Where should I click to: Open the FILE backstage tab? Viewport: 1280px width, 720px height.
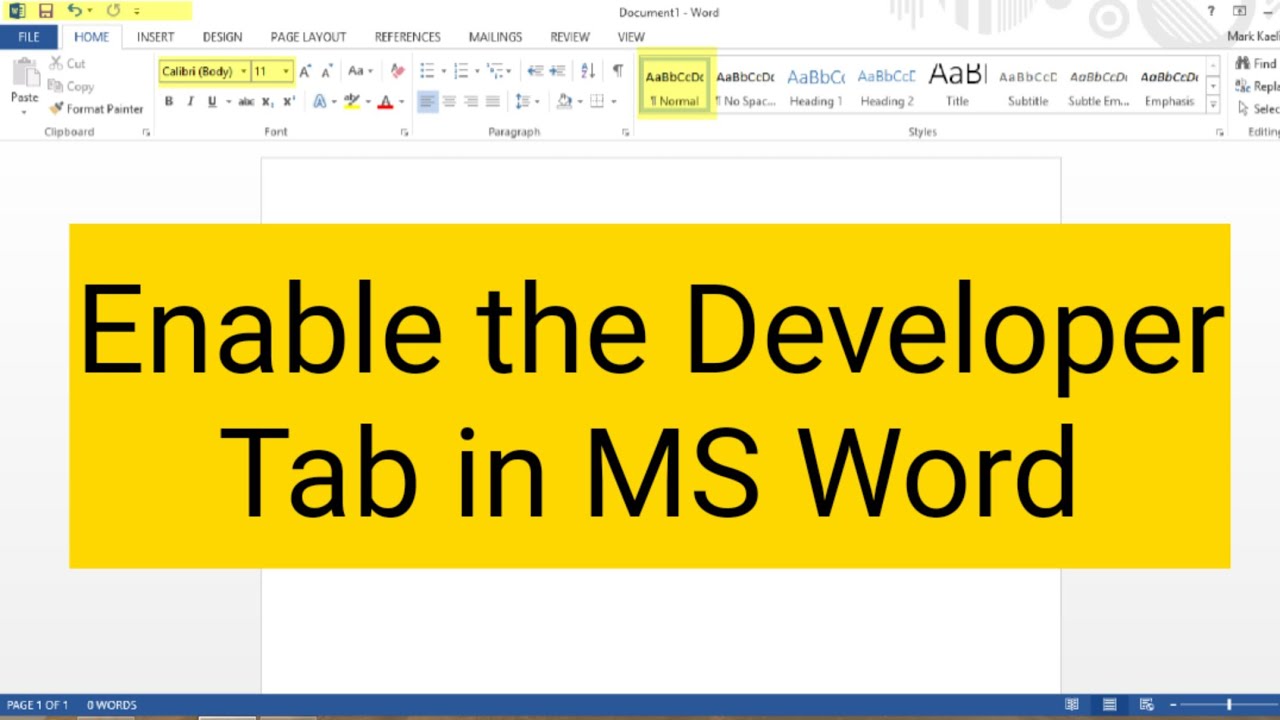[x=29, y=37]
